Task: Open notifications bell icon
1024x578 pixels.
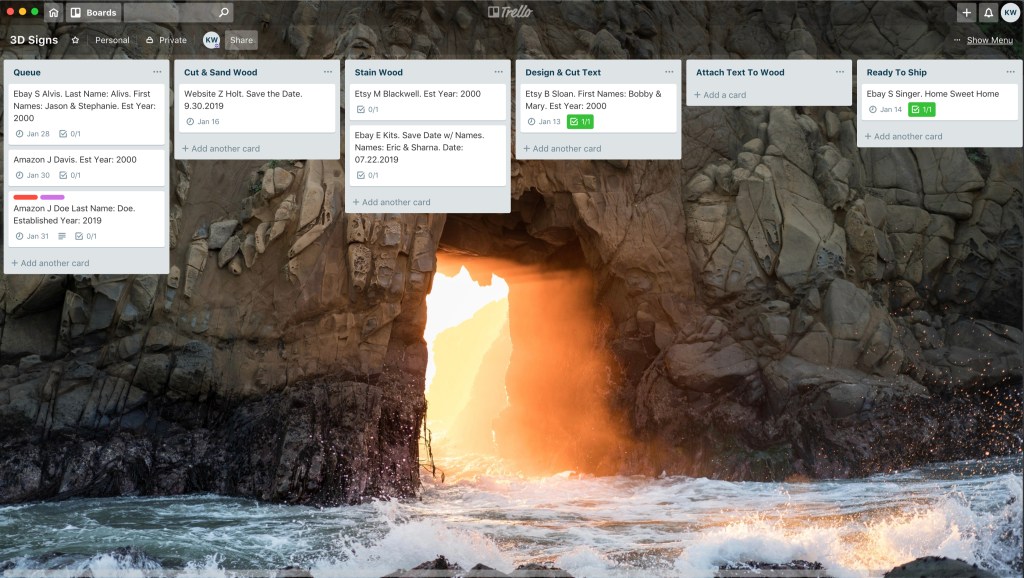Action: click(988, 13)
